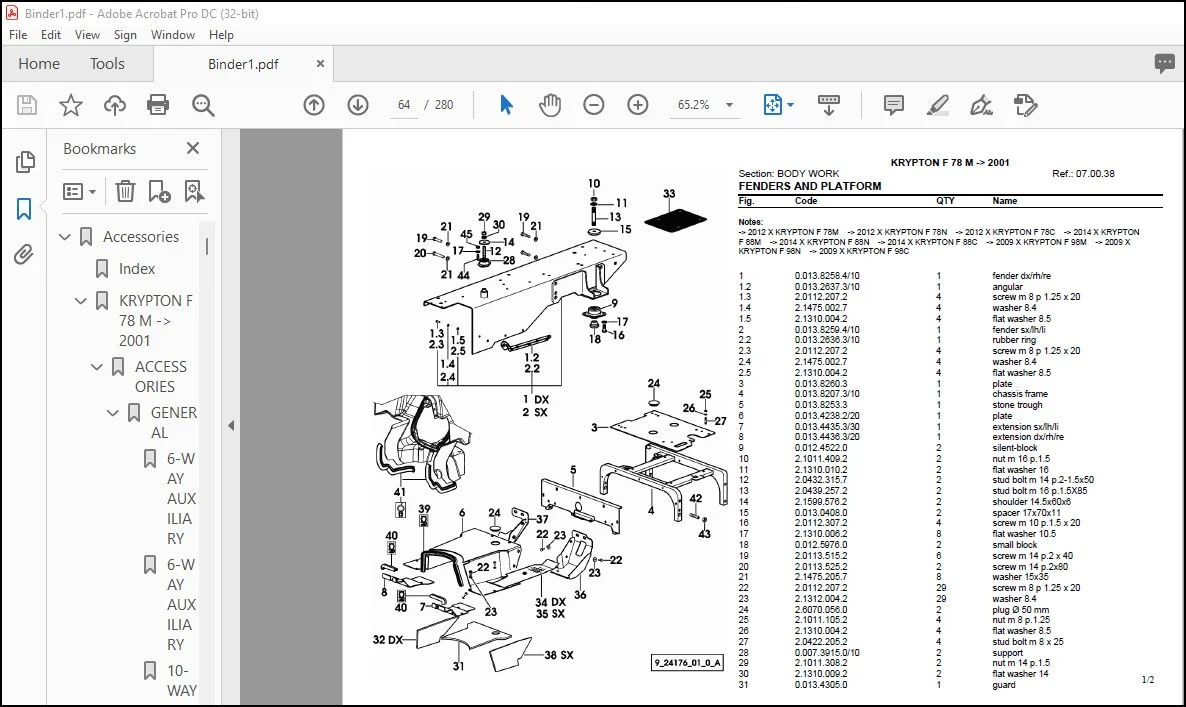Image resolution: width=1186 pixels, height=707 pixels.
Task: Click the upload to cloud icon
Action: pyautogui.click(x=115, y=105)
